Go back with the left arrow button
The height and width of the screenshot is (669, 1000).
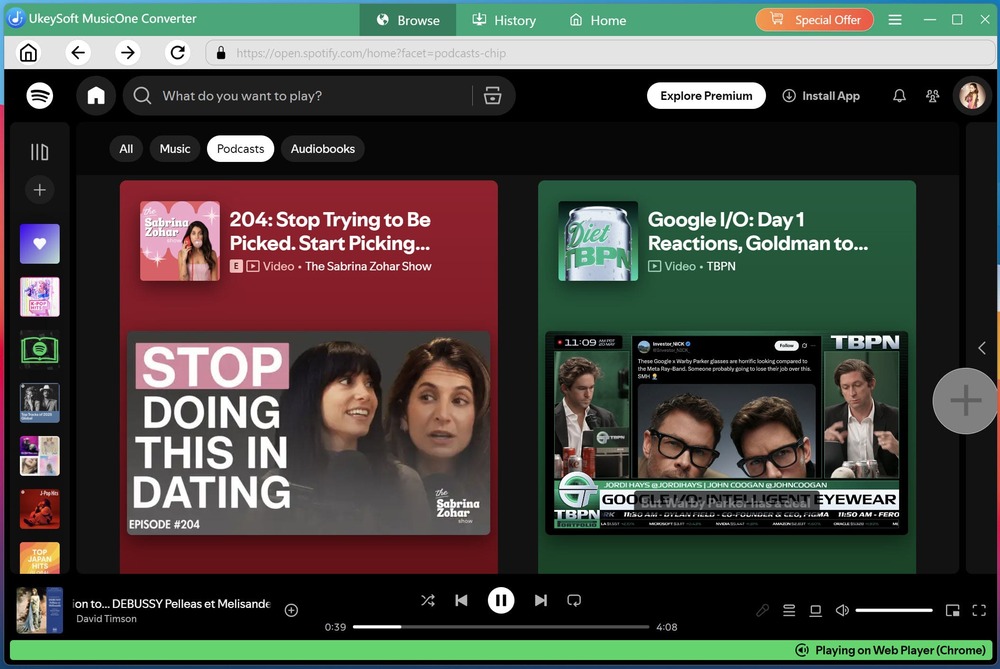point(78,52)
